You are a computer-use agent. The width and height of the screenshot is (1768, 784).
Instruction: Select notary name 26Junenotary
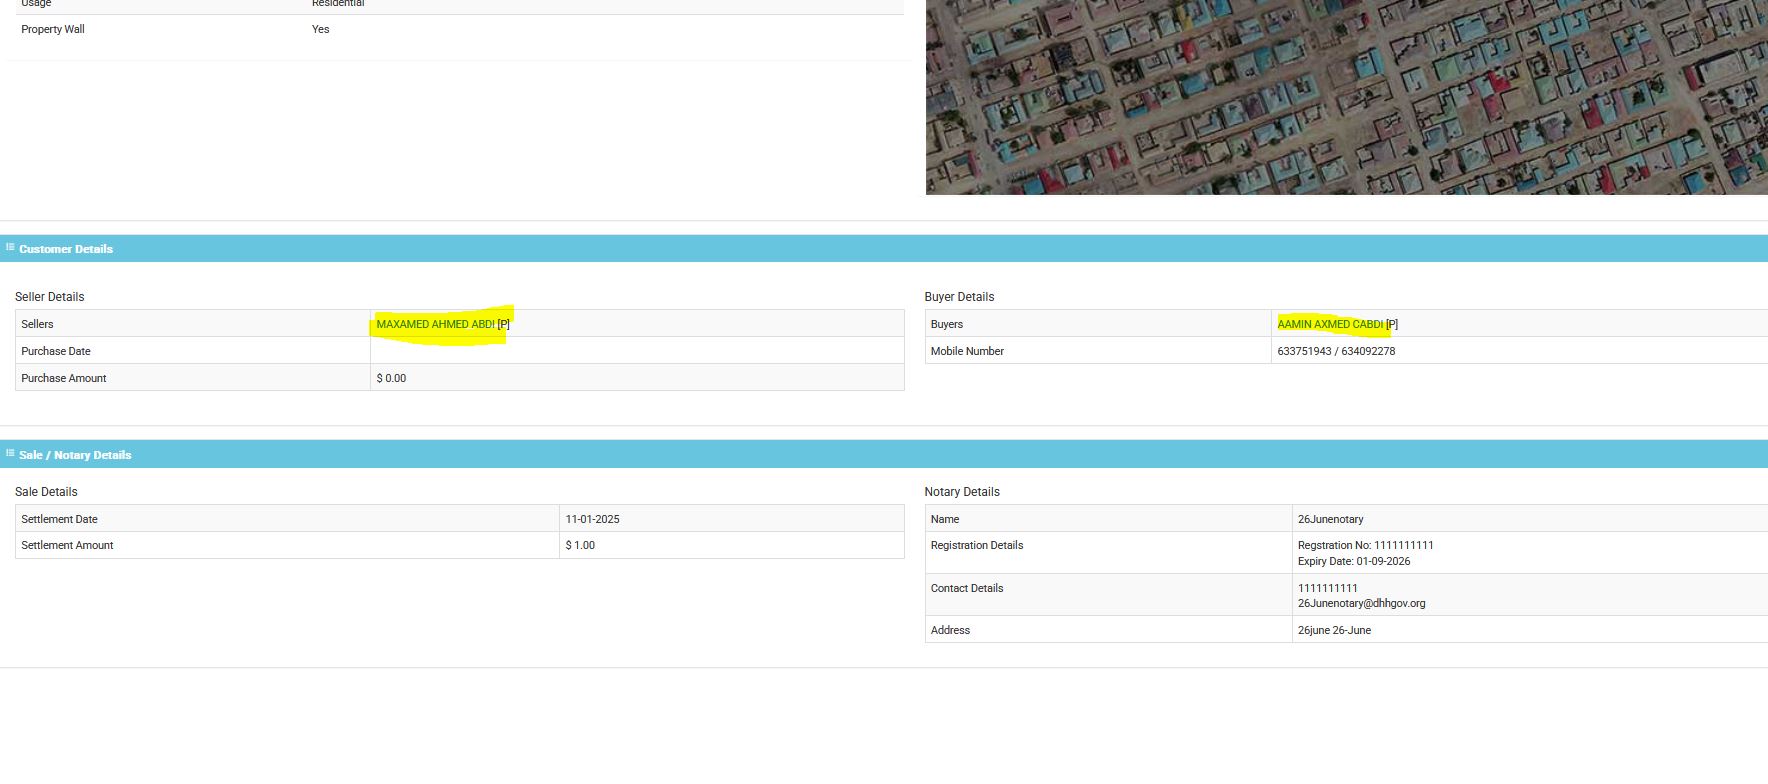[1330, 519]
